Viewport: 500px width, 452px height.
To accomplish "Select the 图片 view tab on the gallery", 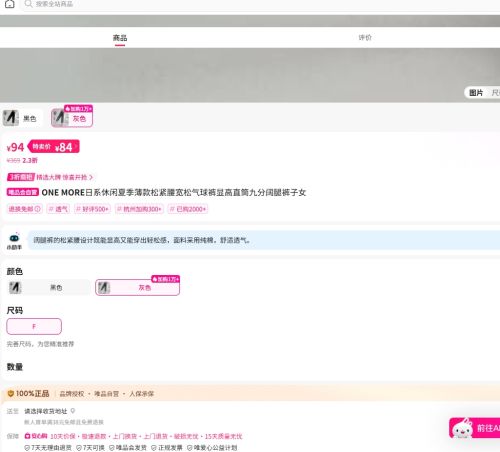I will [476, 93].
